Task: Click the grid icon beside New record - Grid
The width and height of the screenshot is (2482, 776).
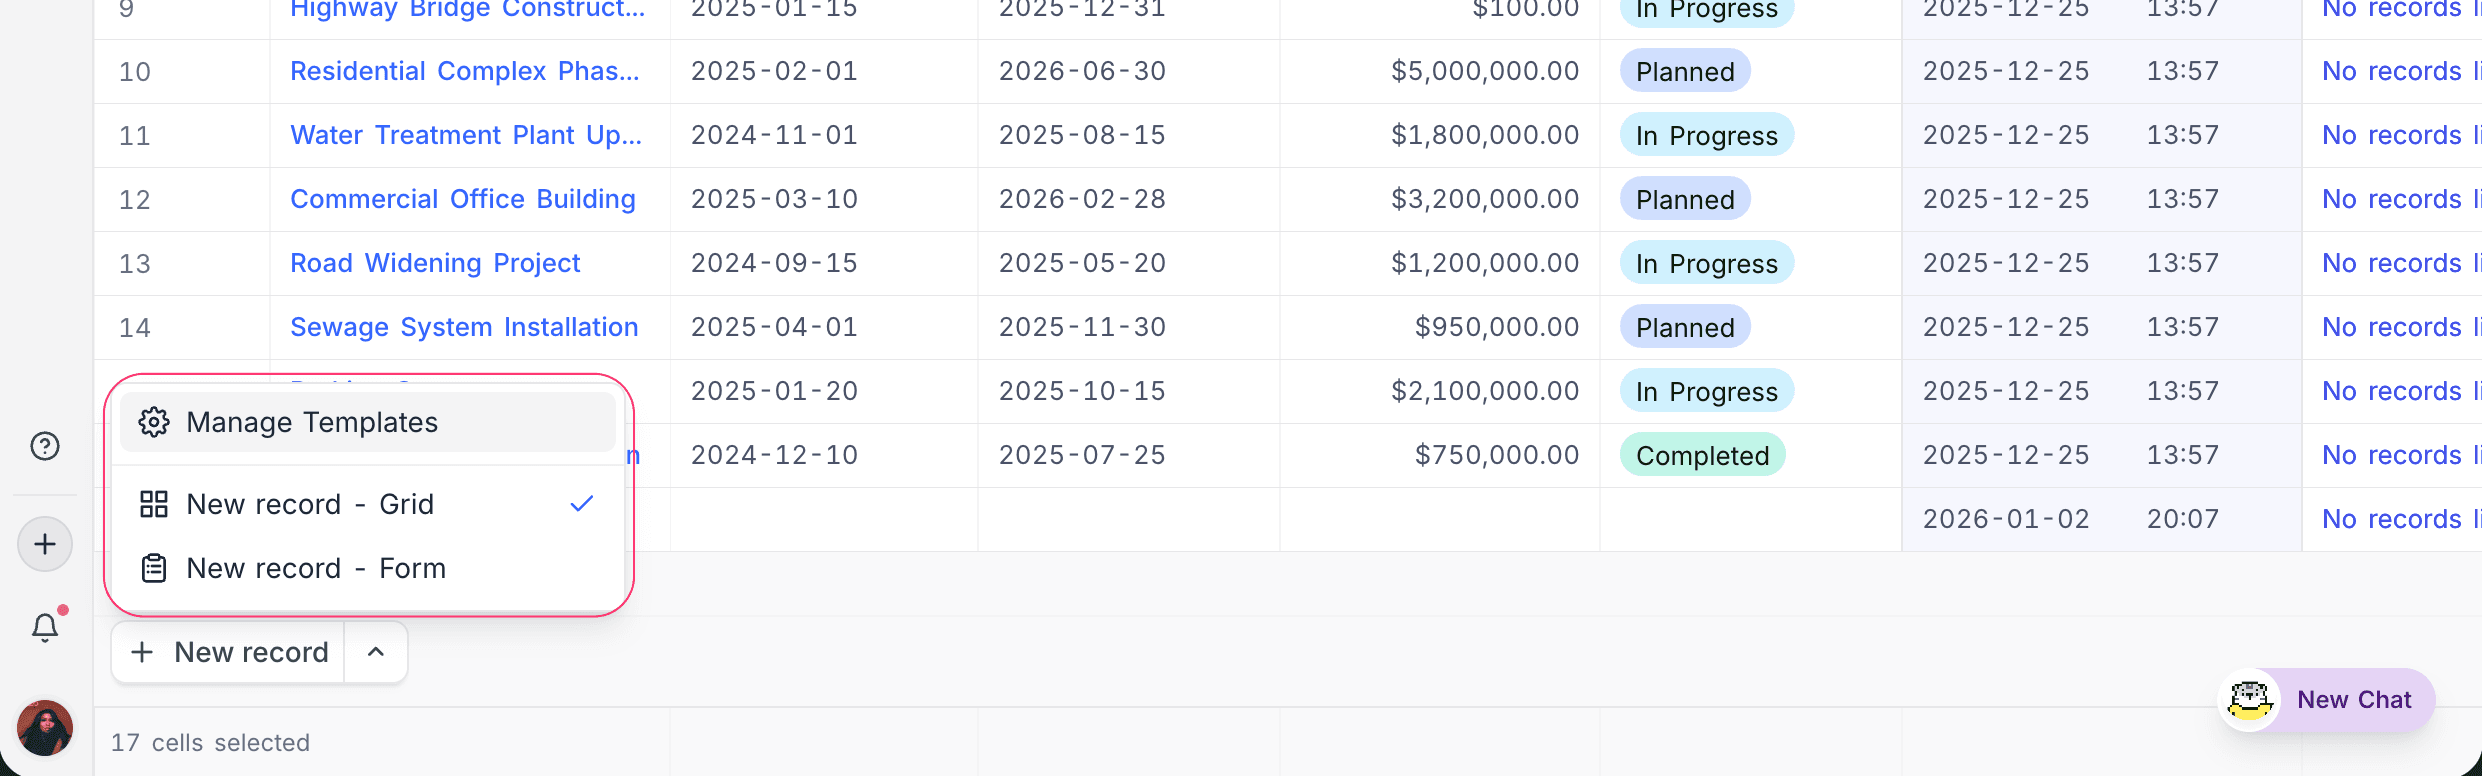Action: (x=154, y=504)
